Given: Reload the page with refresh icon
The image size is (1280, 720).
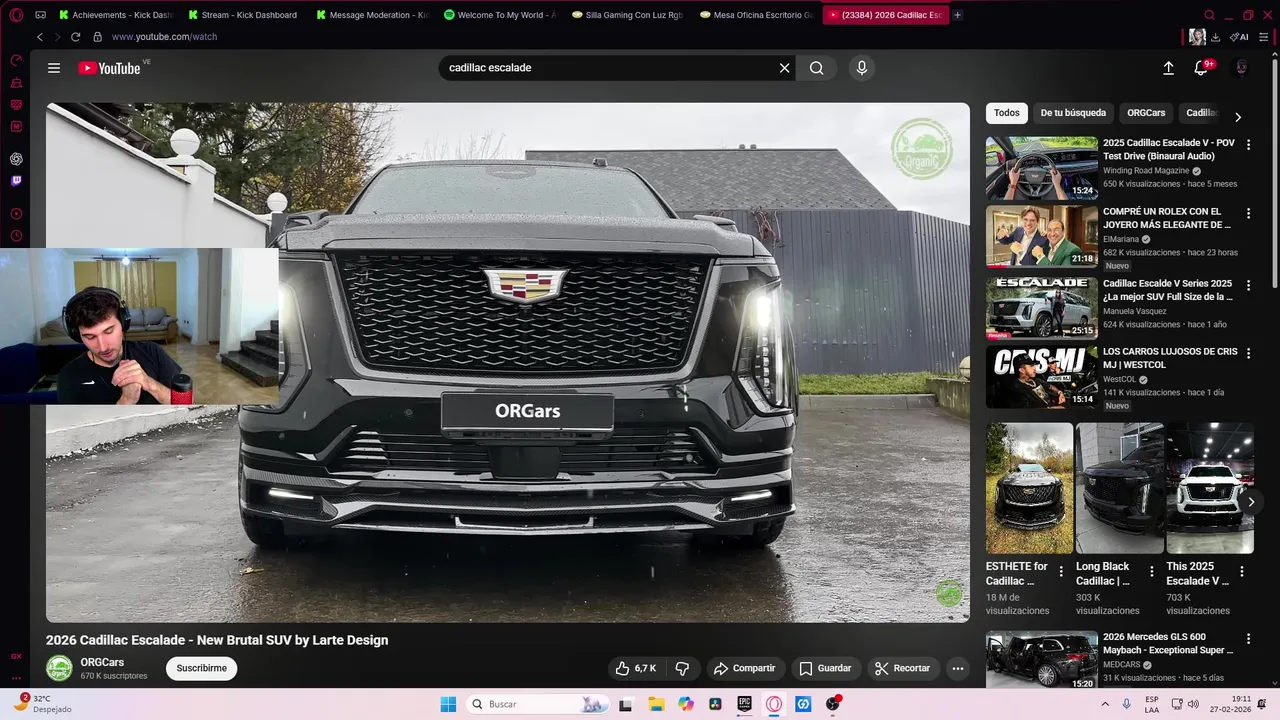Looking at the screenshot, I should [x=76, y=37].
